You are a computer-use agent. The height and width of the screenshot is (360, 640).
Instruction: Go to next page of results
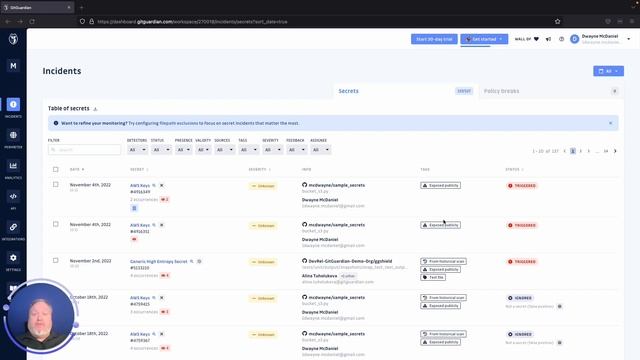tap(615, 151)
